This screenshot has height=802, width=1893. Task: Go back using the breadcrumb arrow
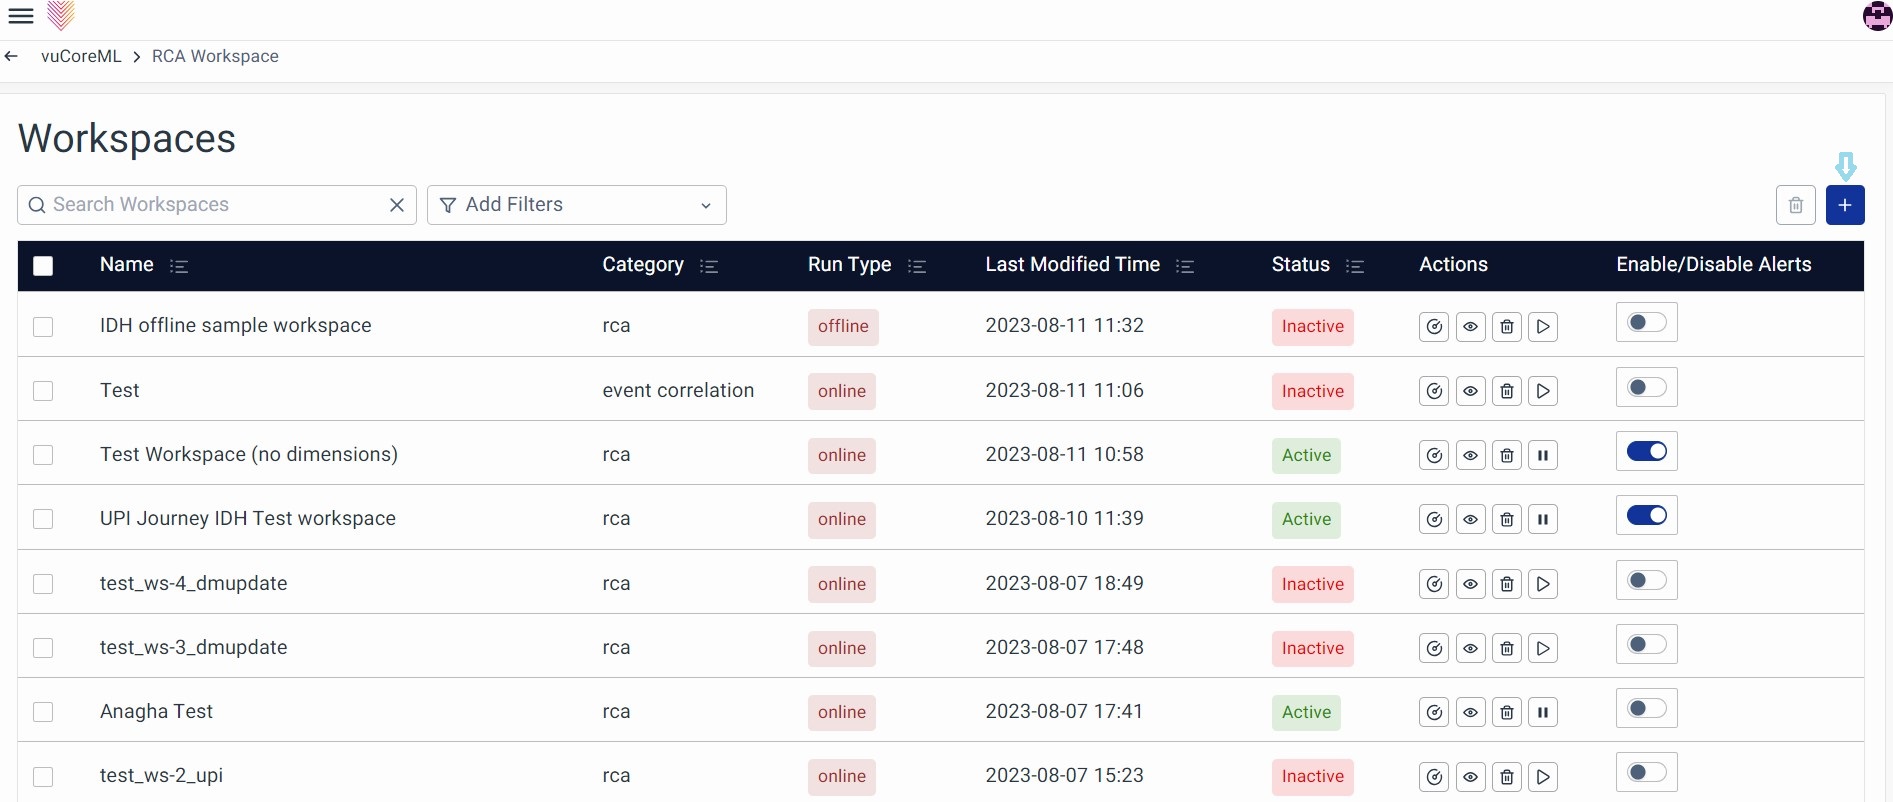12,57
